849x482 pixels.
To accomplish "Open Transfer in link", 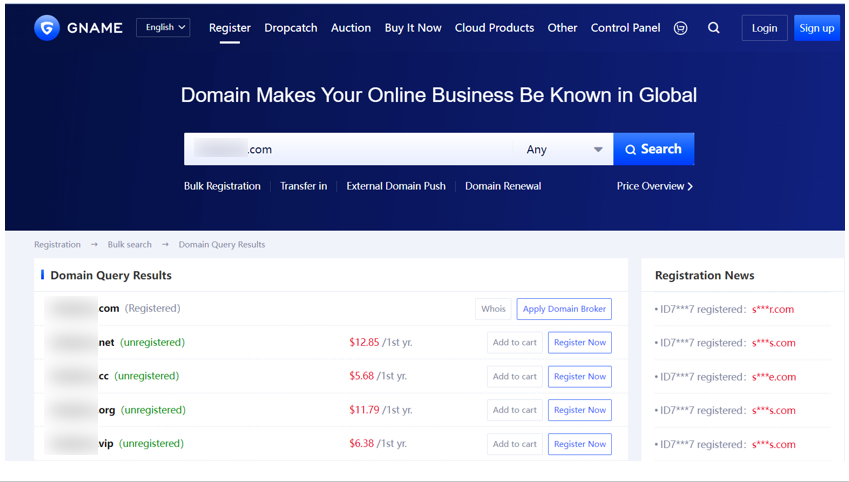I will (x=304, y=186).
